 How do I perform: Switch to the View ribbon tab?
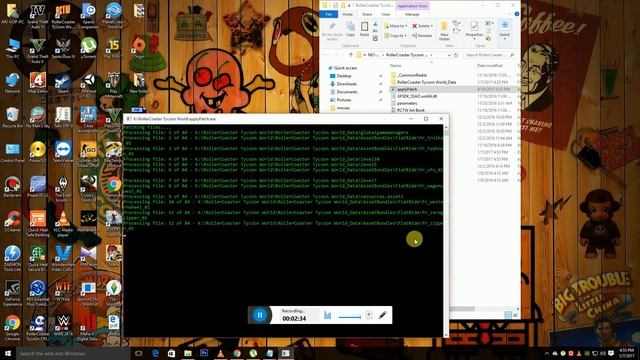coord(386,14)
